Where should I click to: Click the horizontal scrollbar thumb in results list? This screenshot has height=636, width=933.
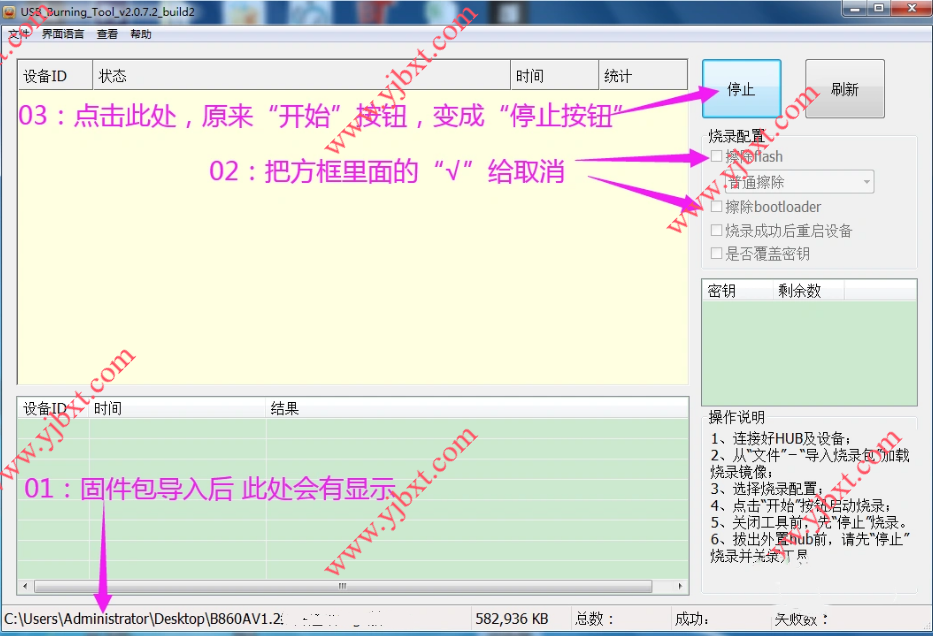click(x=341, y=586)
